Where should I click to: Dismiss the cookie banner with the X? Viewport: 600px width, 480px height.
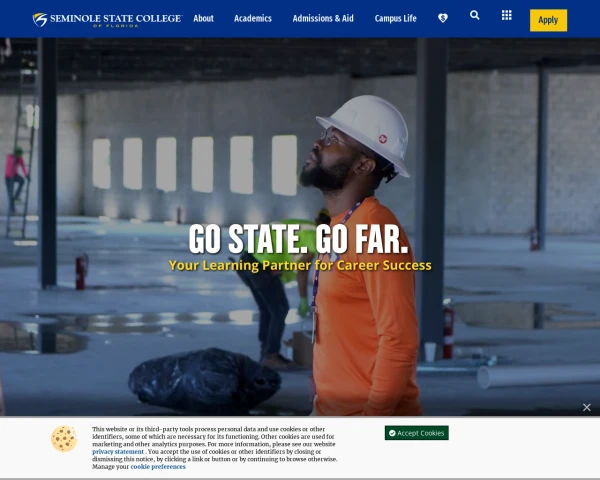pyautogui.click(x=587, y=407)
